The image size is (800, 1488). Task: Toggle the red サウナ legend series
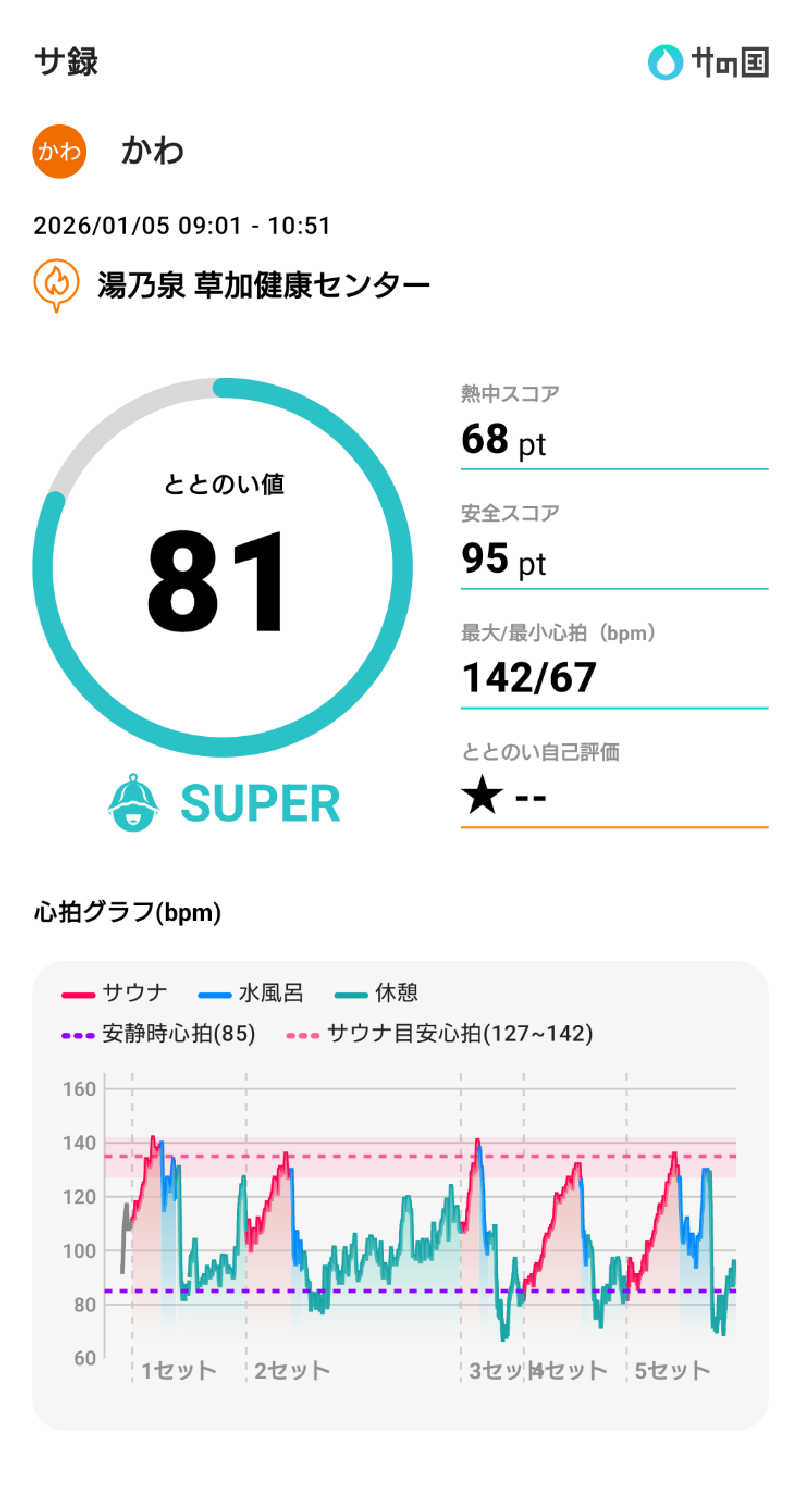[x=115, y=993]
